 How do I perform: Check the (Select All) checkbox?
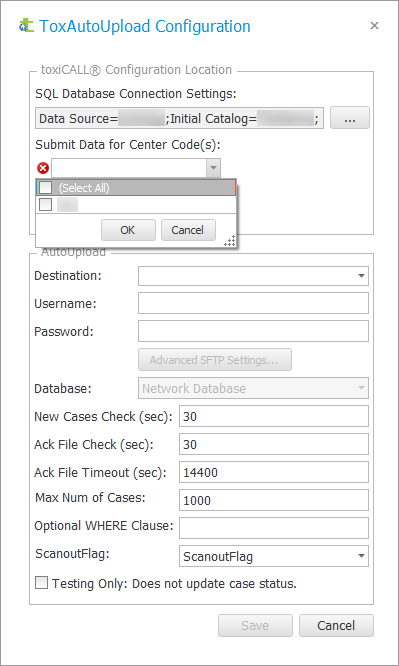point(45,187)
